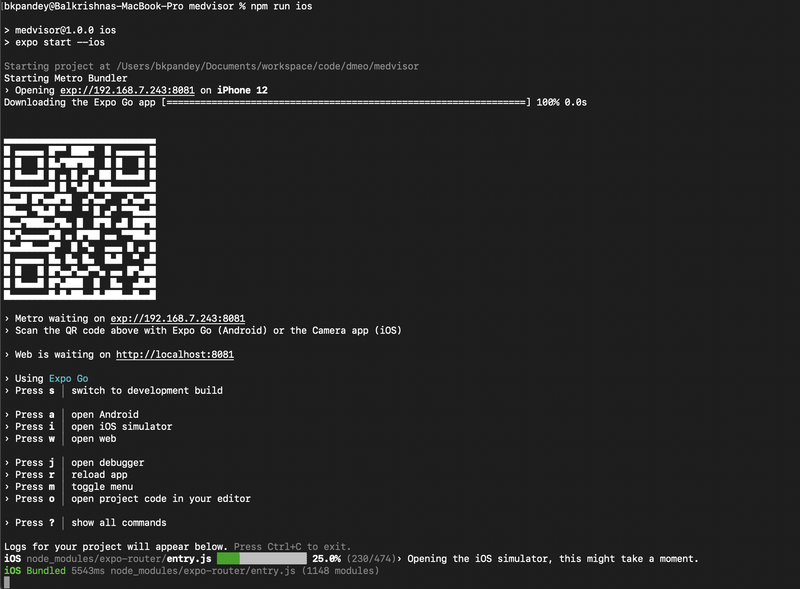The image size is (800, 589).
Task: Click the terminal cursor block at bottom
Action: pos(7,582)
